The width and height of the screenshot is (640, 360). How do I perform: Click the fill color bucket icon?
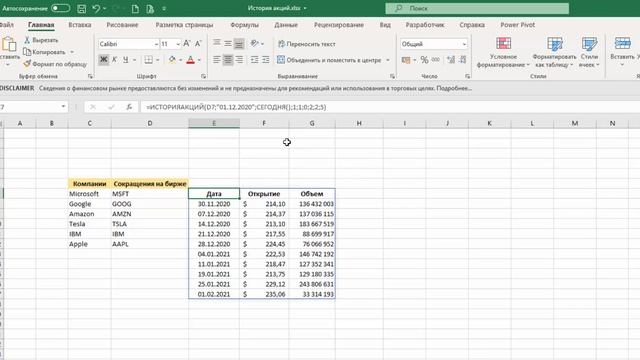[x=172, y=60]
